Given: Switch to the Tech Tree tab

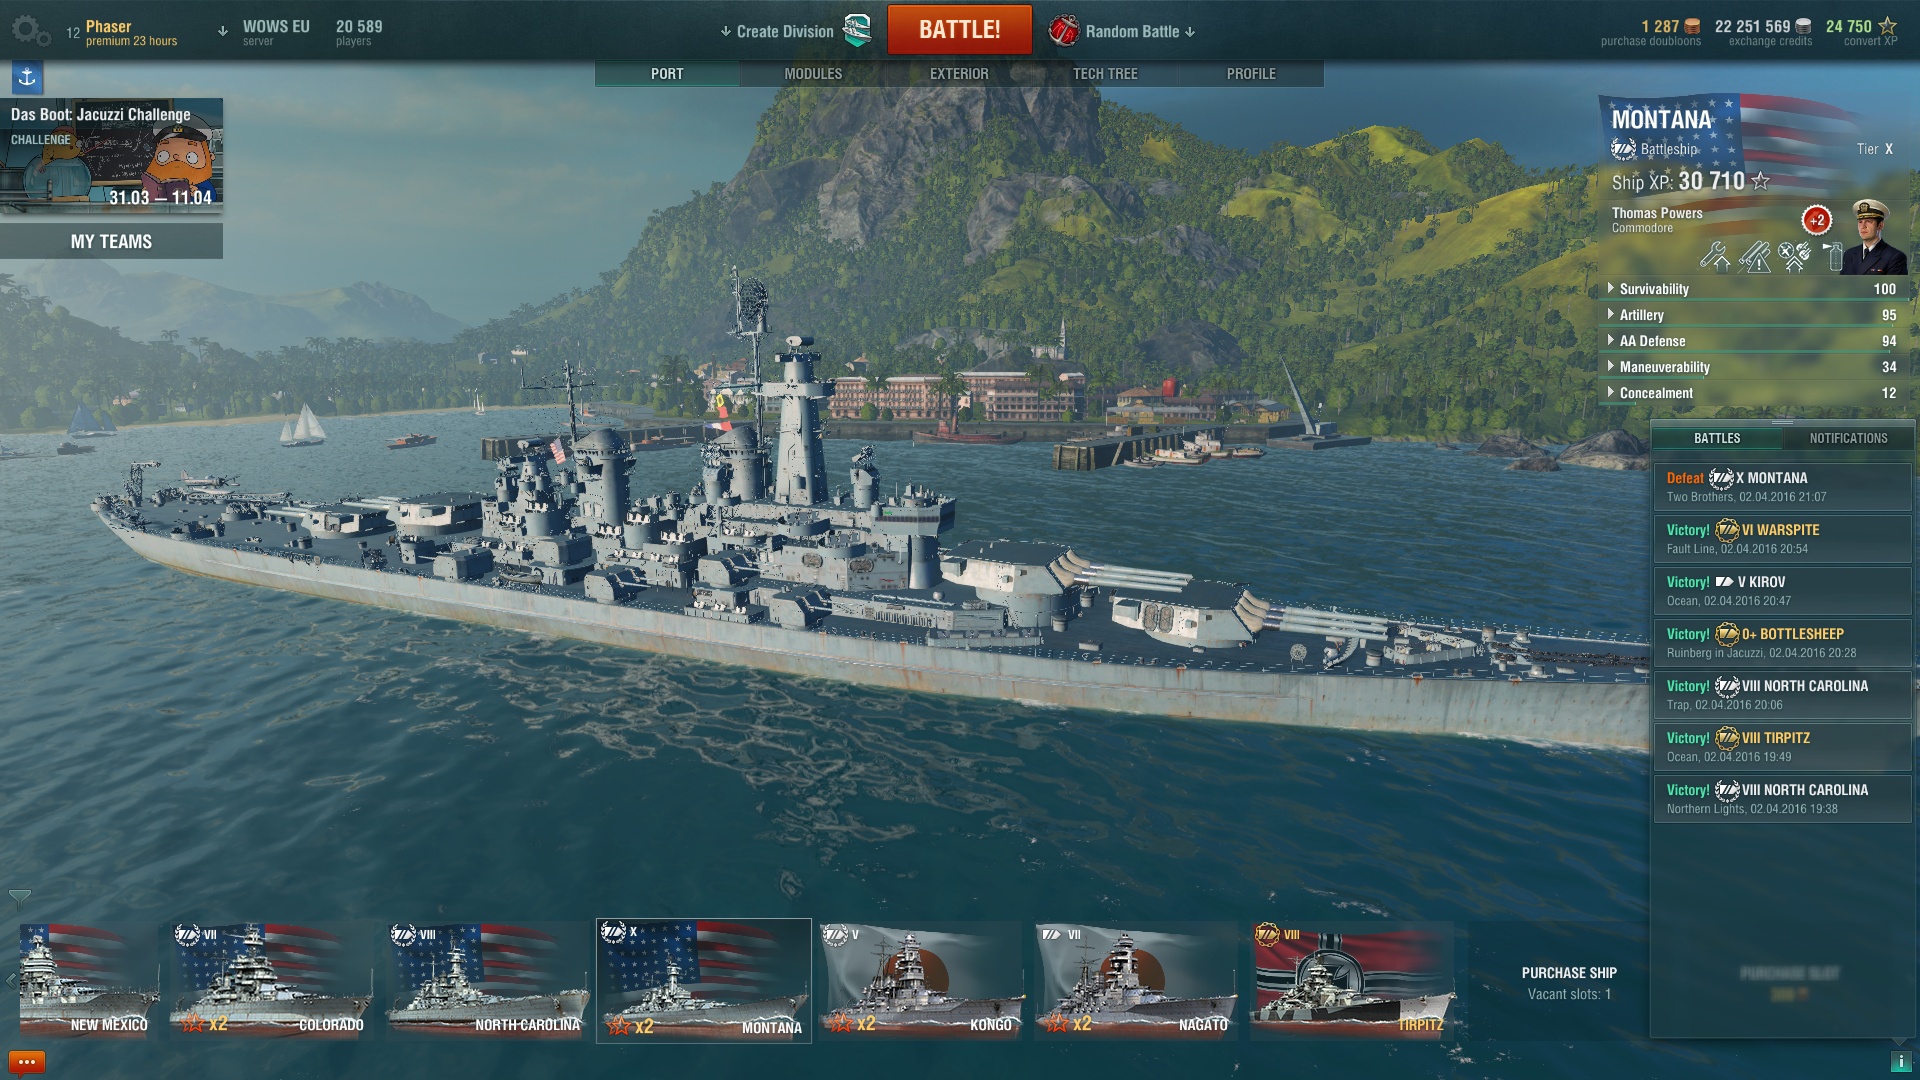Looking at the screenshot, I should point(1105,74).
